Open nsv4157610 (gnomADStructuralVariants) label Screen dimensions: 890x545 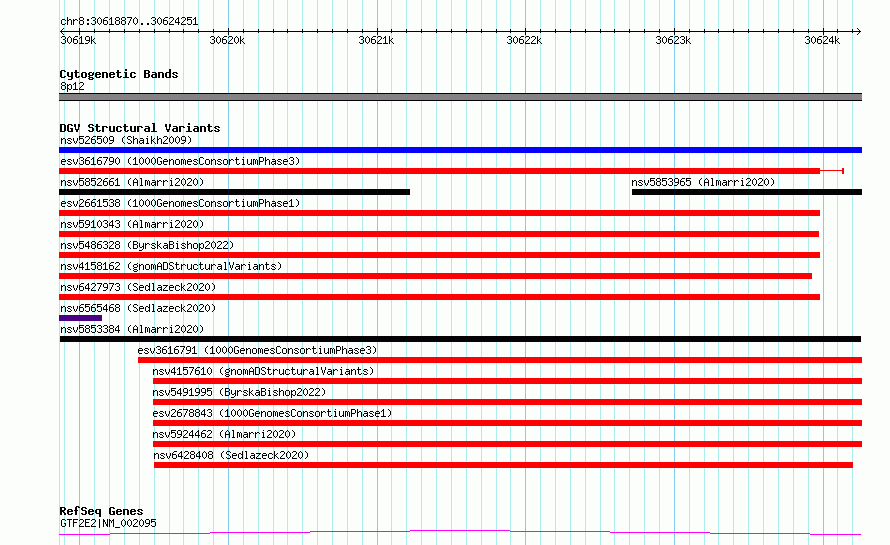tap(263, 371)
